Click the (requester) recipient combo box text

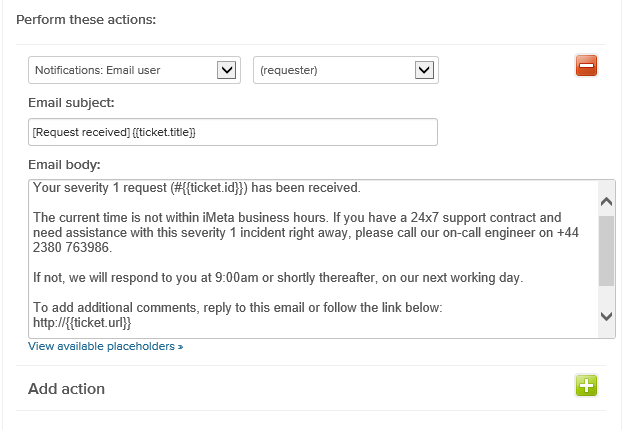tap(289, 70)
